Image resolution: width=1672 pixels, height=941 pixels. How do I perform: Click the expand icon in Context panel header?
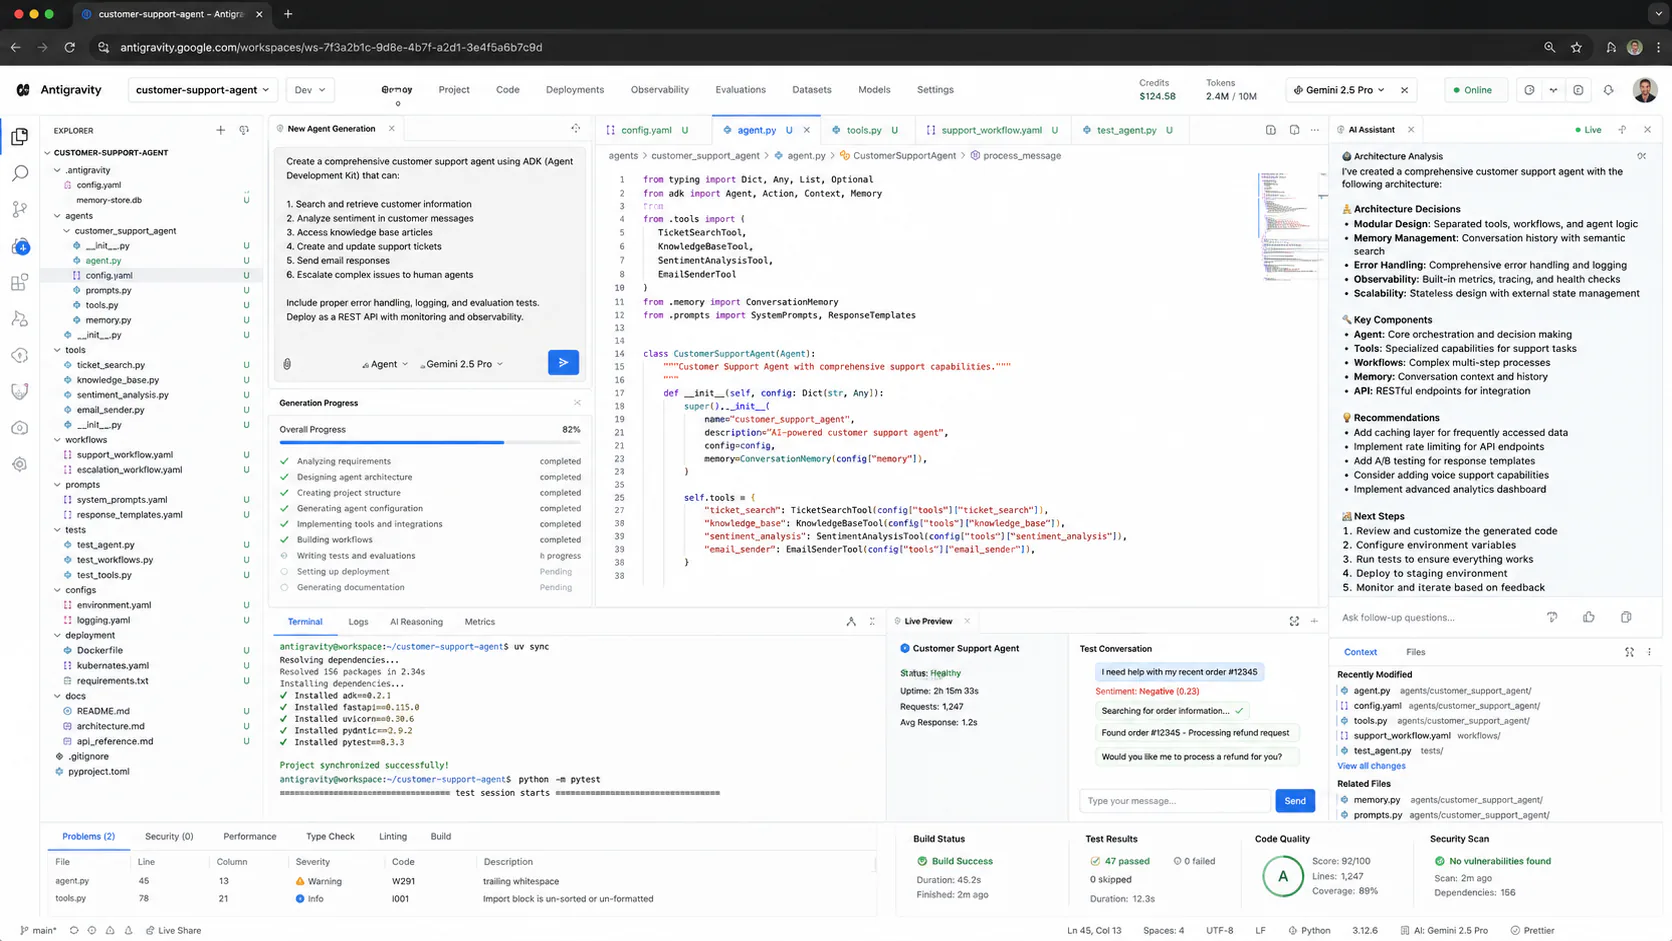[x=1629, y=652]
